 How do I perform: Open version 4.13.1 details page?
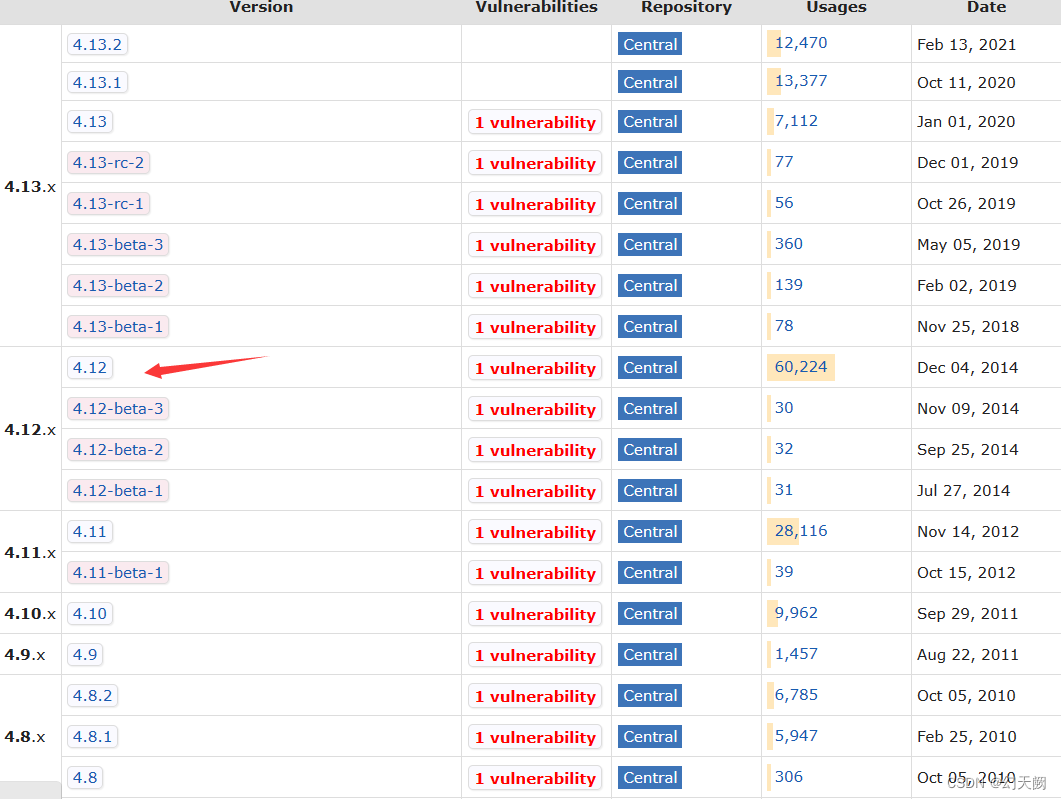[97, 82]
